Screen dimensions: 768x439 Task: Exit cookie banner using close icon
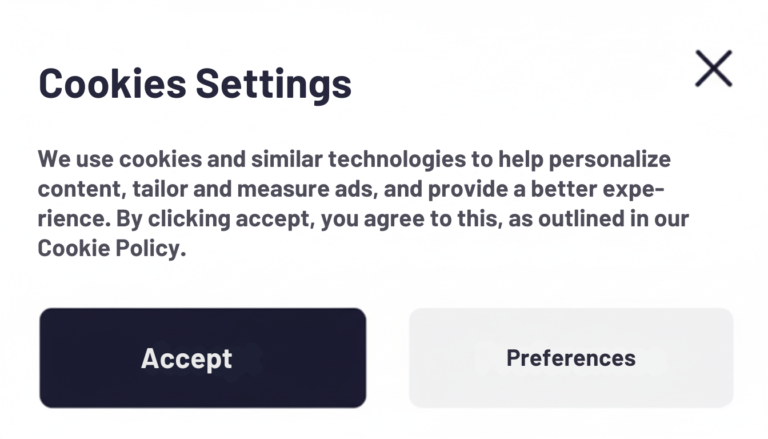click(x=713, y=69)
